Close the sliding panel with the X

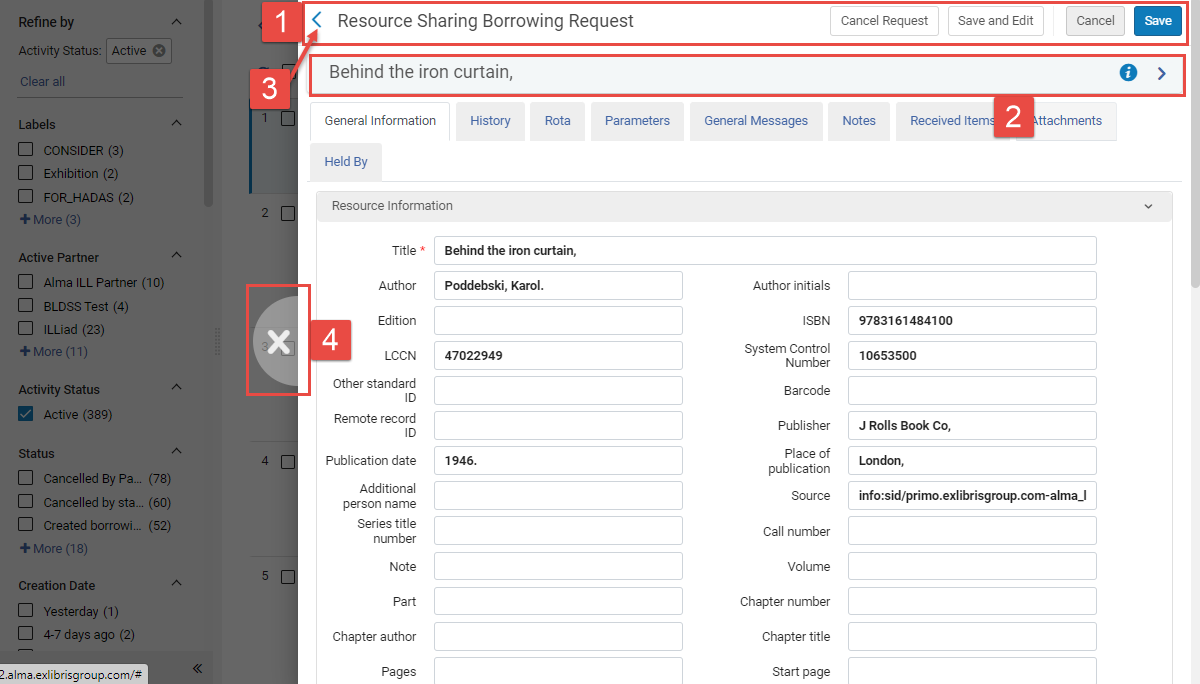pyautogui.click(x=279, y=342)
